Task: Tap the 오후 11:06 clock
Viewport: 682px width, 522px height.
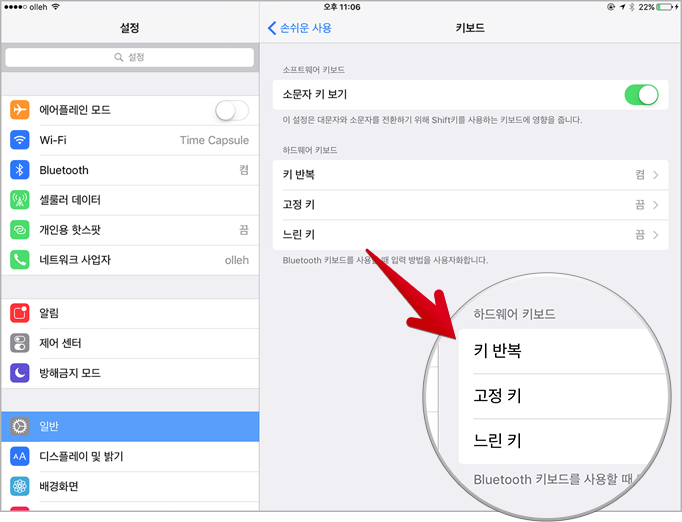Action: (342, 7)
